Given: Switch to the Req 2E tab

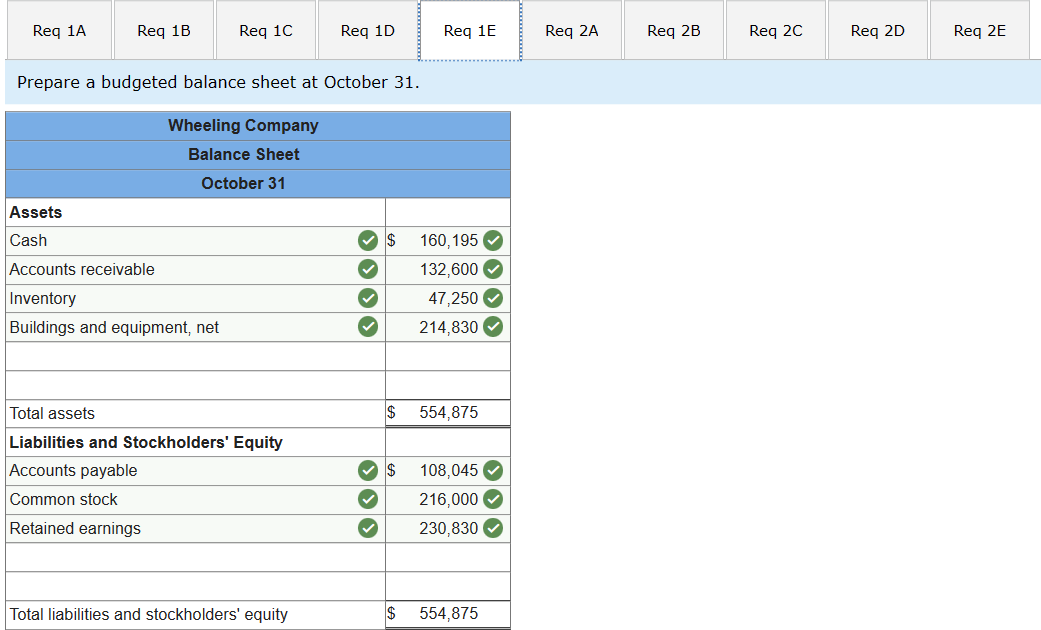Looking at the screenshot, I should pyautogui.click(x=979, y=30).
